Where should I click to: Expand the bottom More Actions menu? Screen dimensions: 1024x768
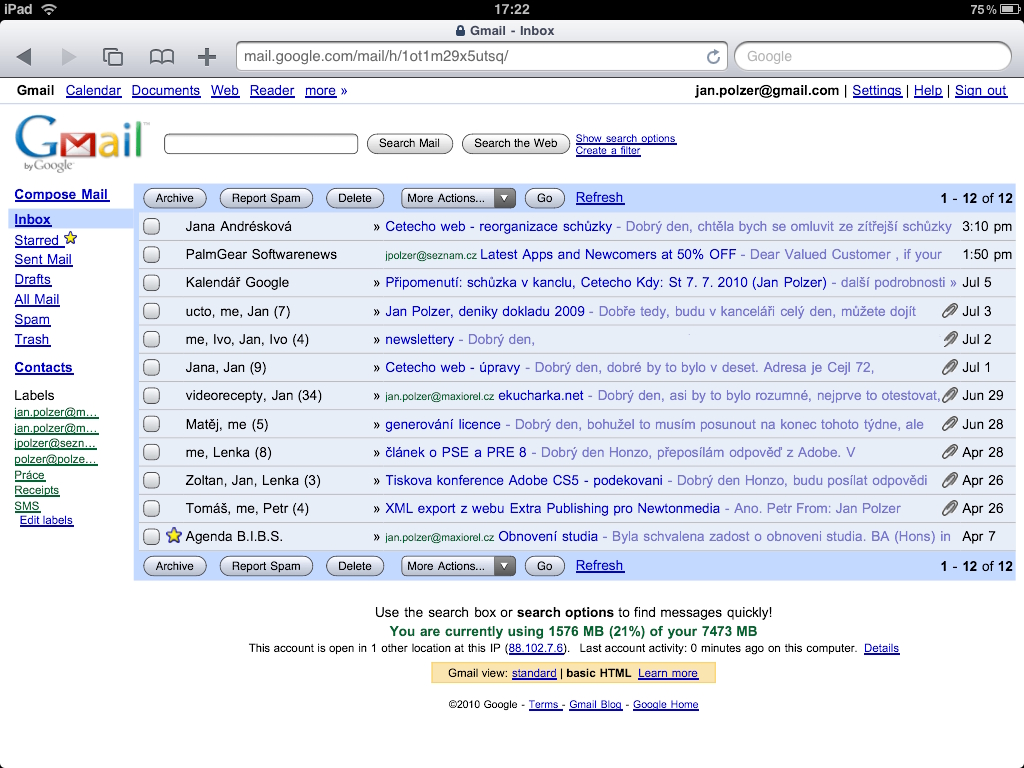coord(458,566)
